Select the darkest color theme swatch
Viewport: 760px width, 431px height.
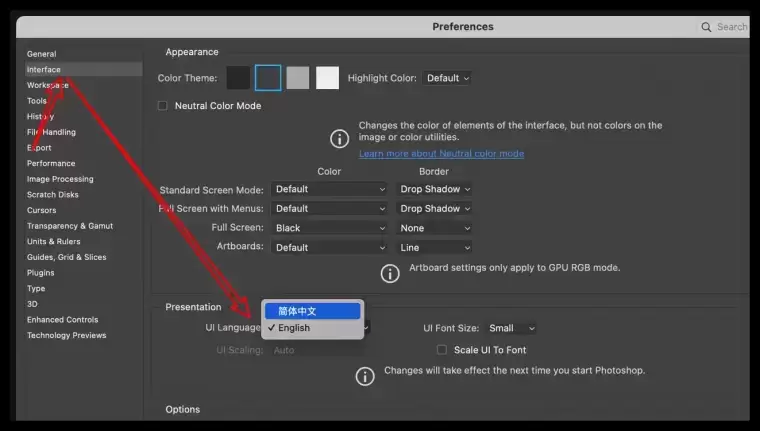pos(238,78)
